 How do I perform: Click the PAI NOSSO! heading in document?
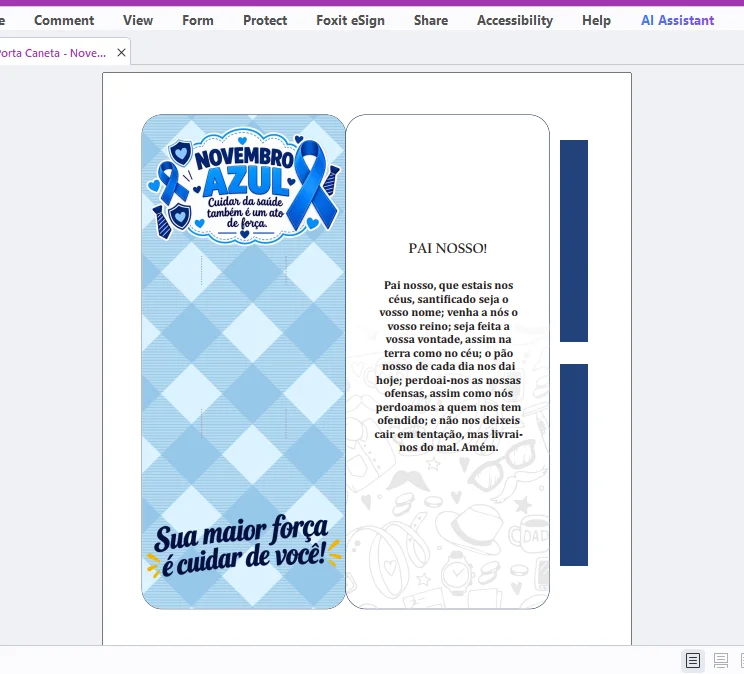pos(448,248)
